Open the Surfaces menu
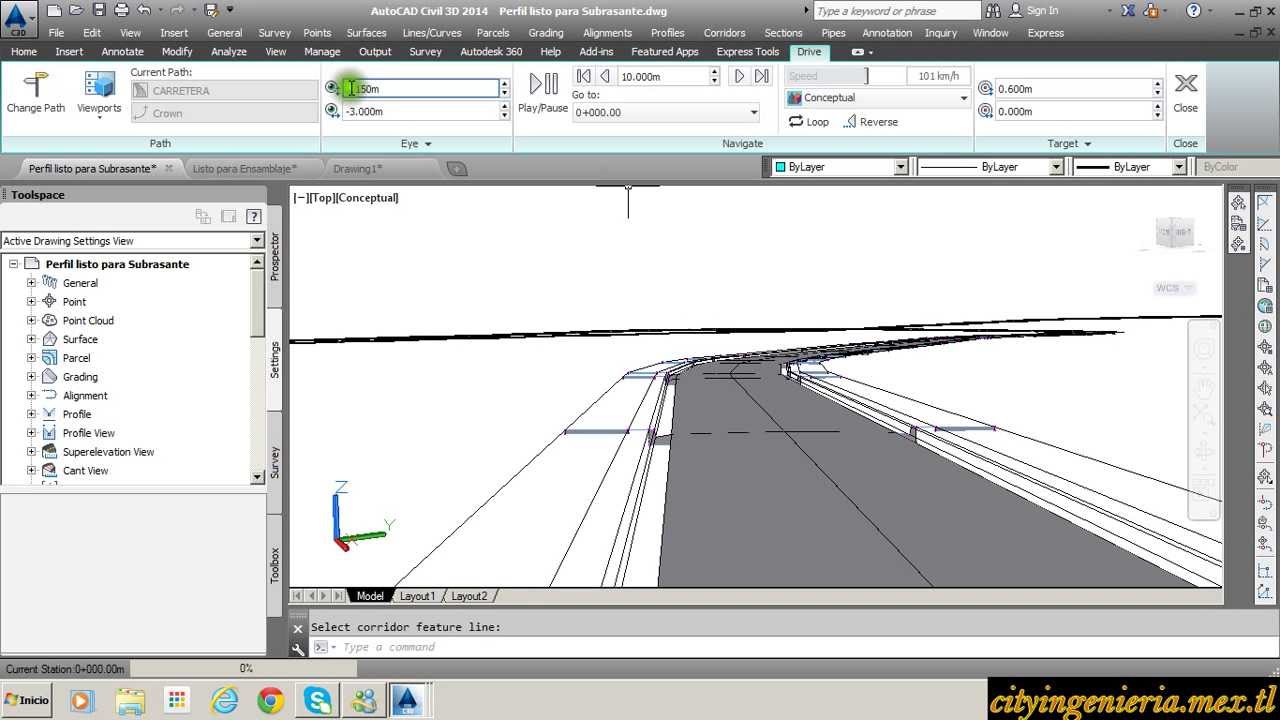Screen dimensions: 1280x720 366,33
